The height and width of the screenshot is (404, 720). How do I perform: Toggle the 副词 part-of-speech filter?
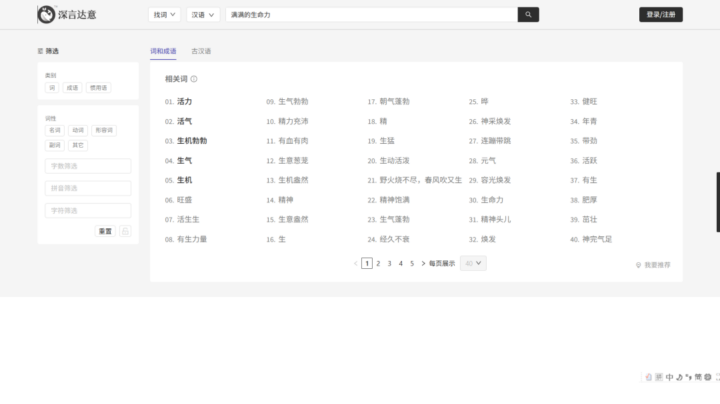point(55,145)
